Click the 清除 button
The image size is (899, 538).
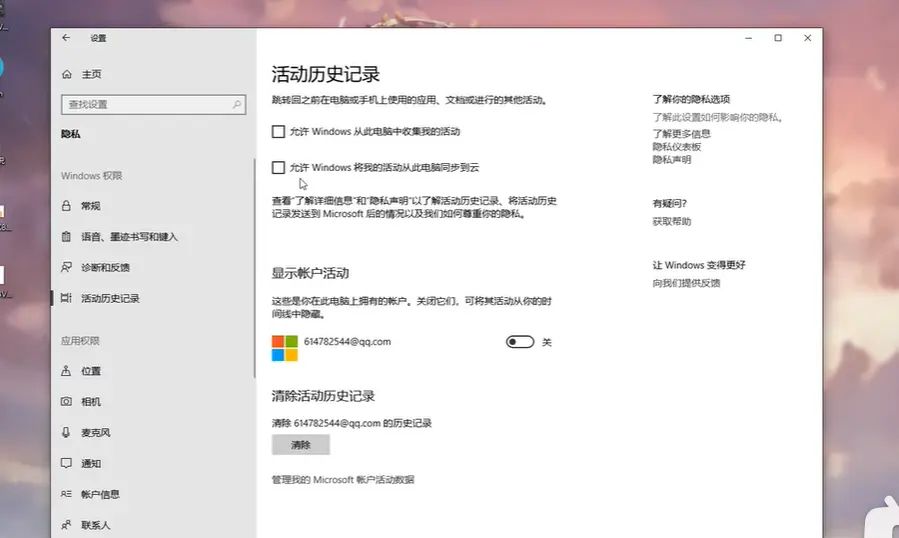point(300,445)
